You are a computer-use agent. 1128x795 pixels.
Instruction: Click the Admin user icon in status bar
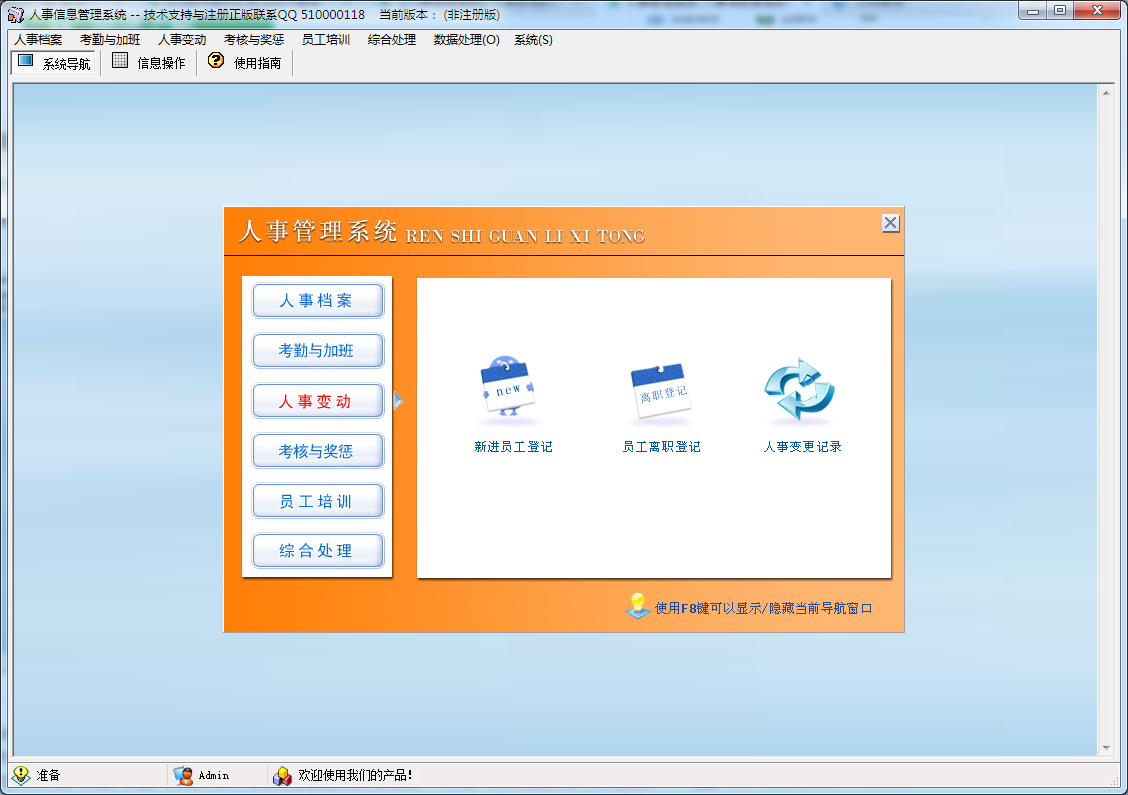coord(183,775)
